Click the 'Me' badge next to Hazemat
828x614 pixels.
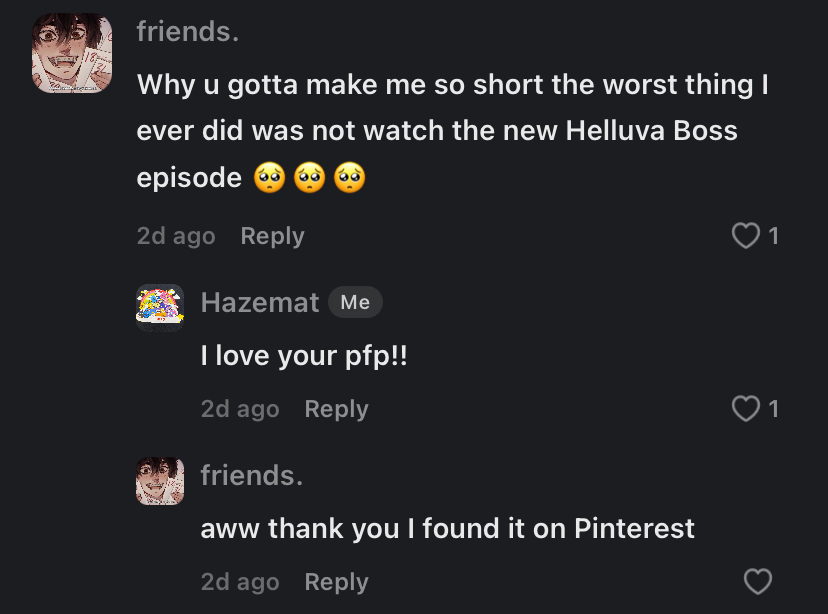[x=355, y=302]
